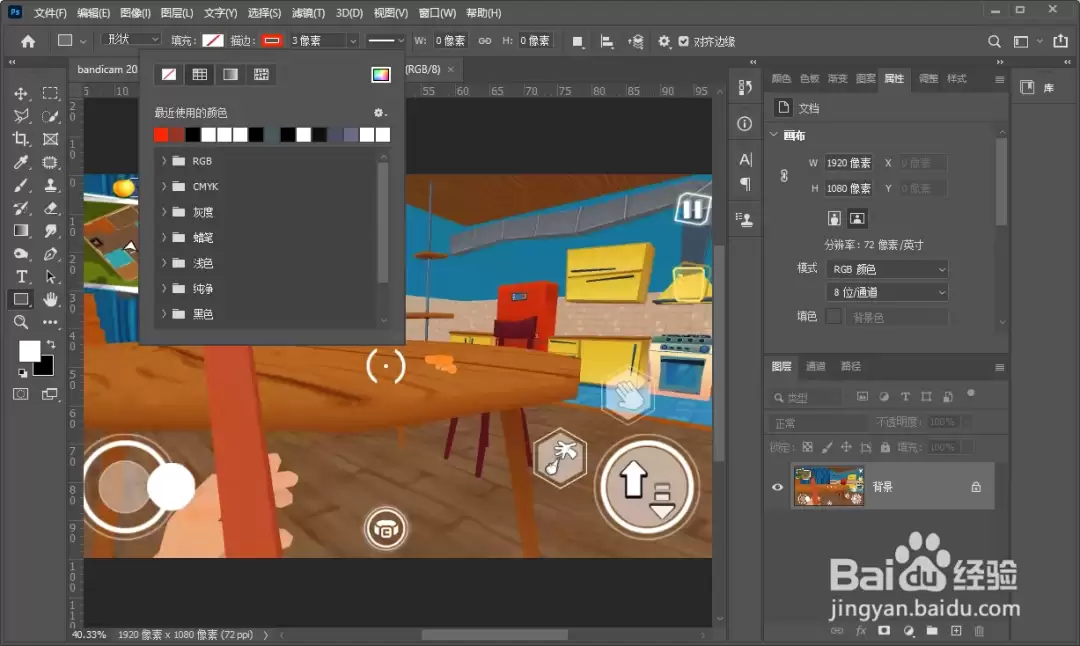Screen dimensions: 1080x646
Task: Expand the RGB swatch folder
Action: [x=164, y=160]
